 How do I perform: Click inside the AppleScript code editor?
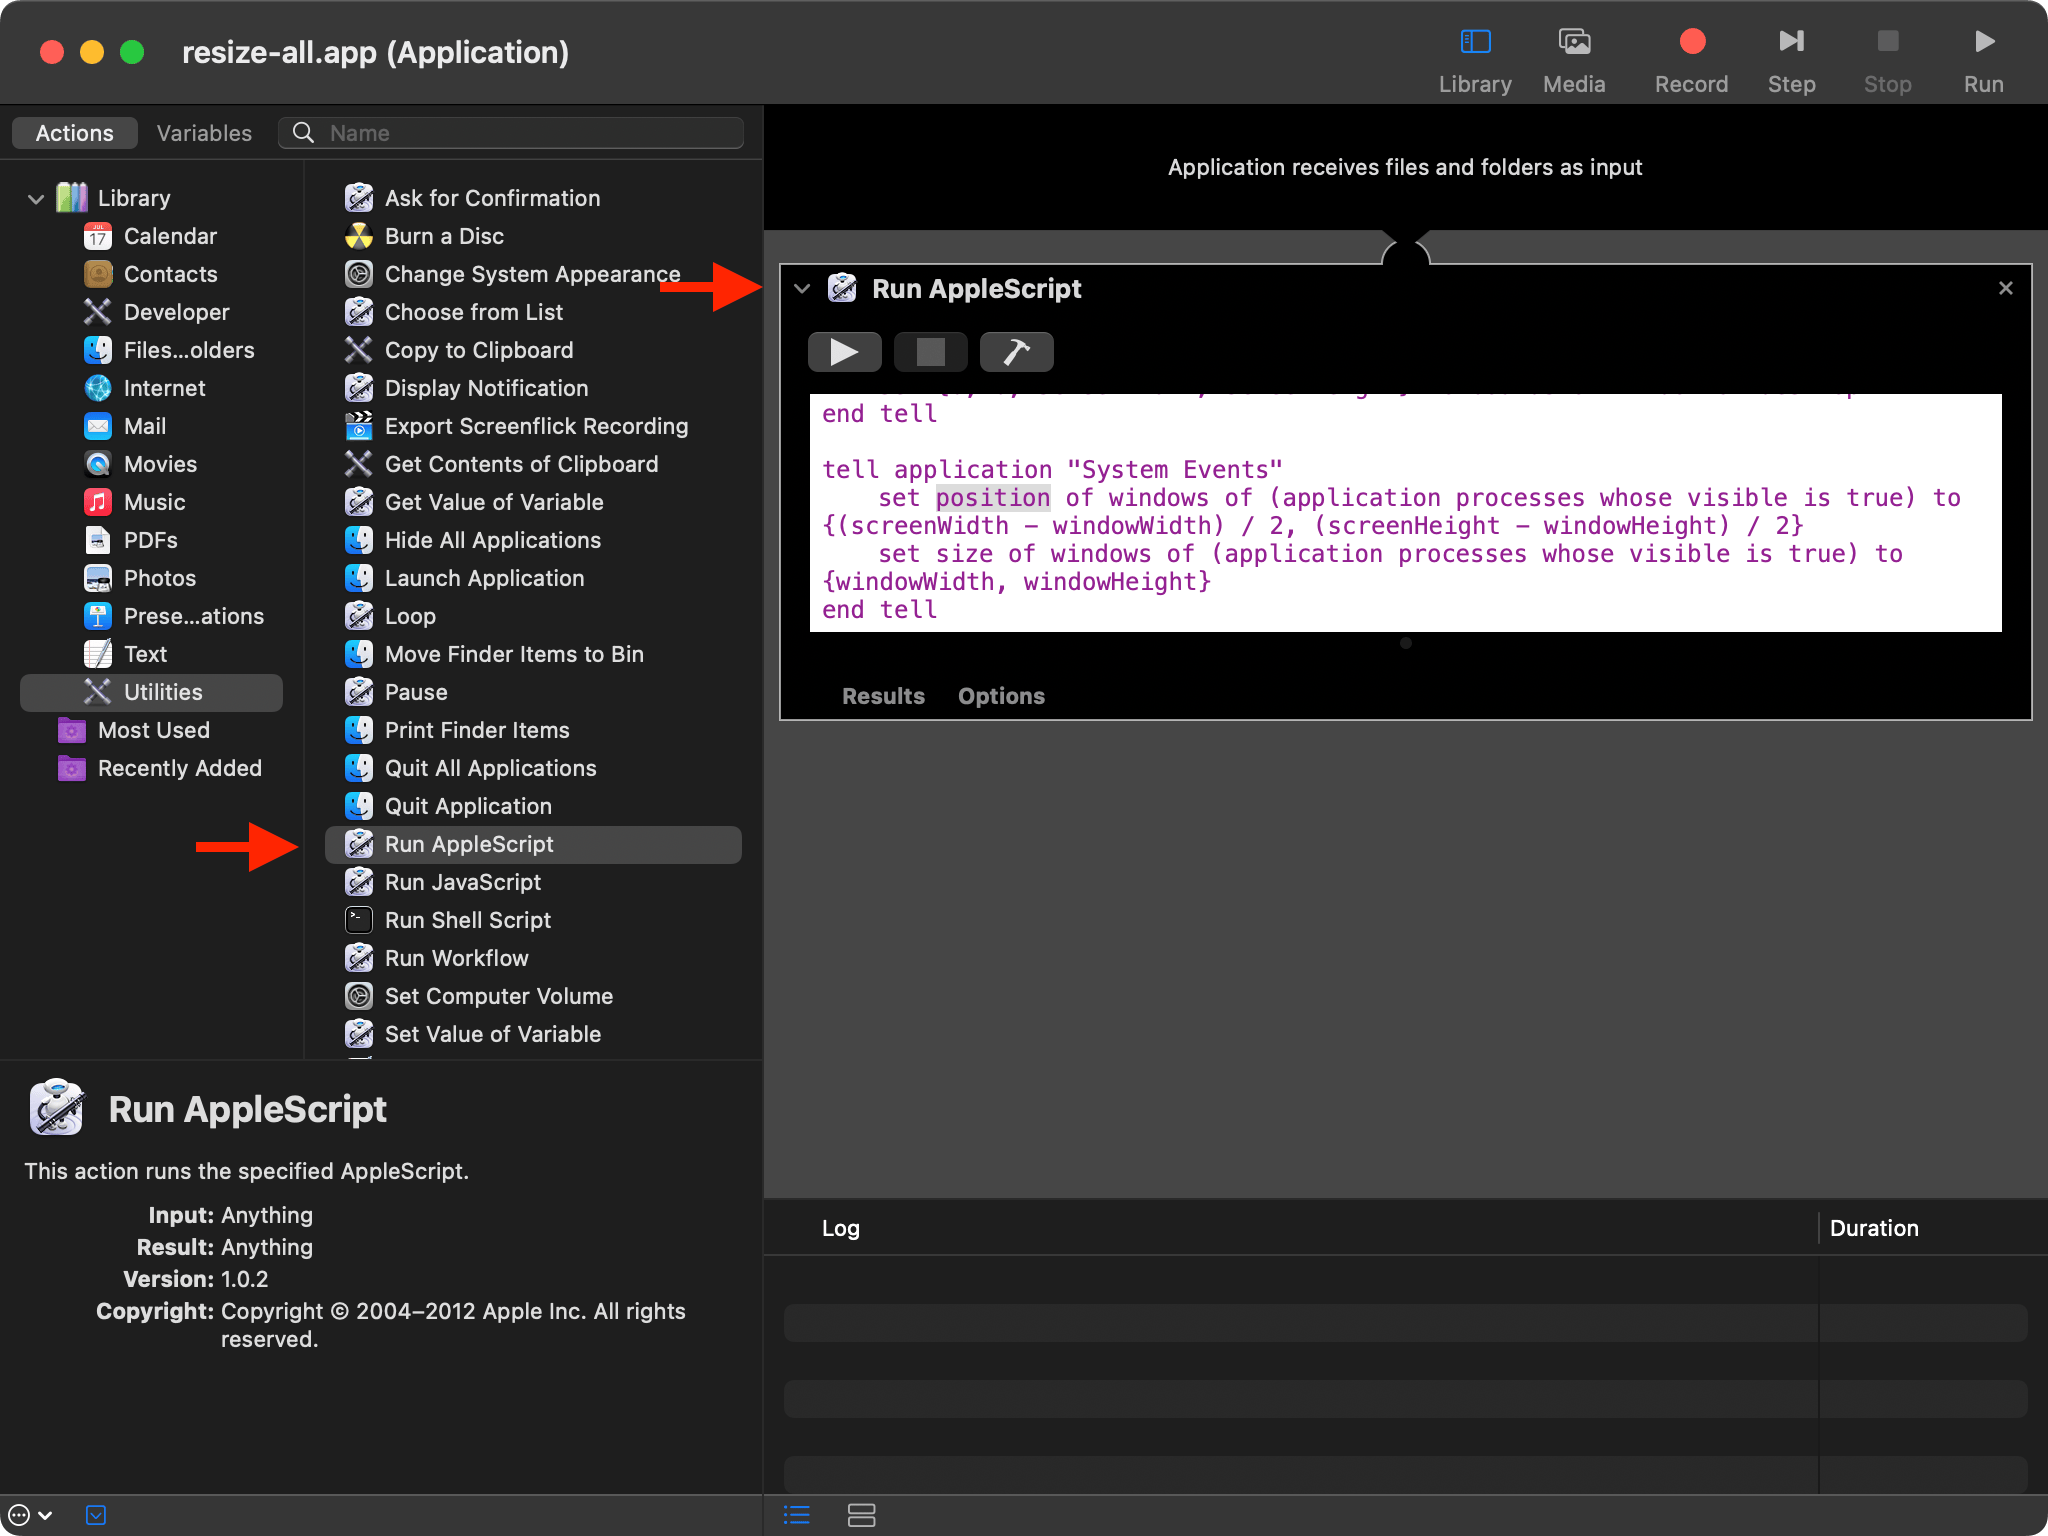[x=1405, y=512]
